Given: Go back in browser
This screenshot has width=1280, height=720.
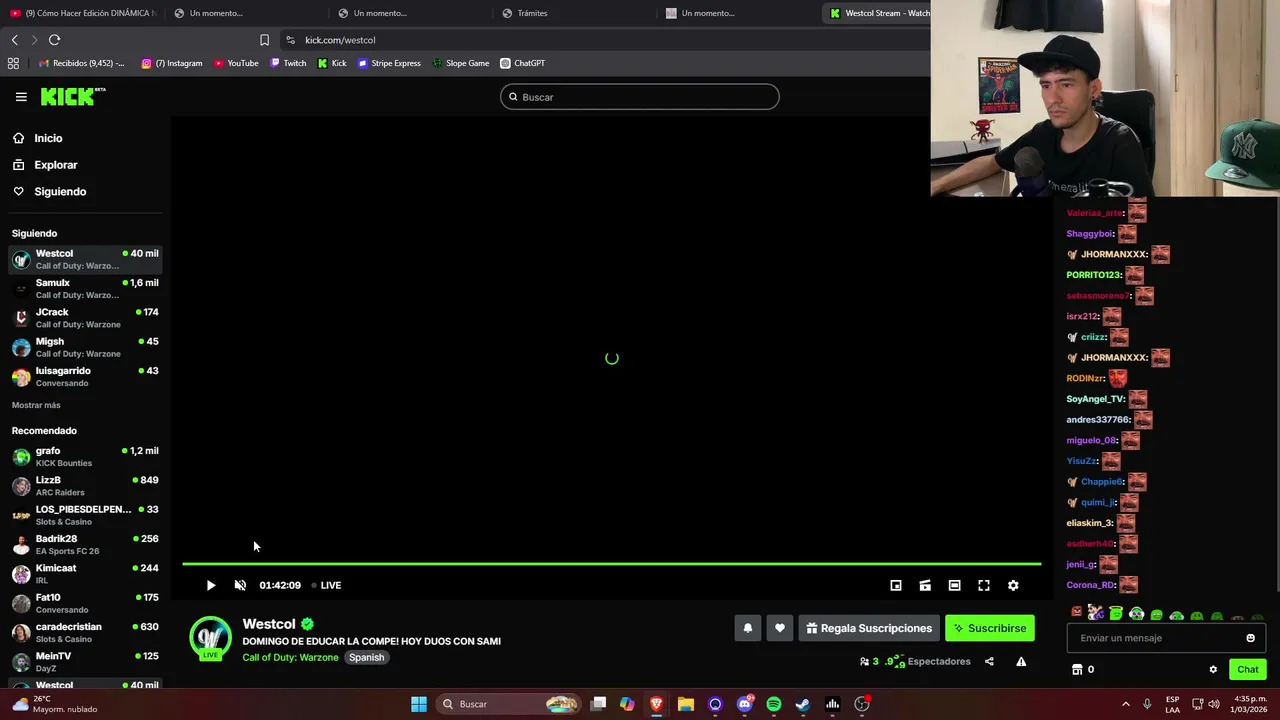Looking at the screenshot, I should coord(14,40).
